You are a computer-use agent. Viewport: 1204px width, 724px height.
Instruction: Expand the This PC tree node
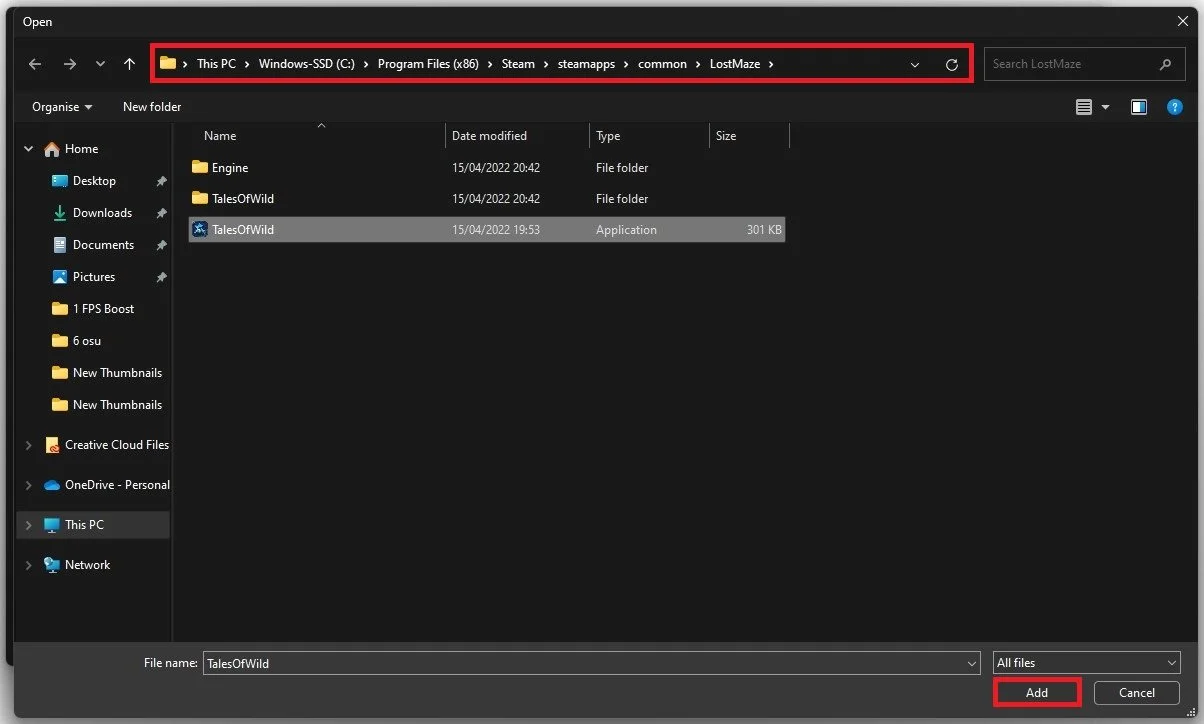[29, 525]
